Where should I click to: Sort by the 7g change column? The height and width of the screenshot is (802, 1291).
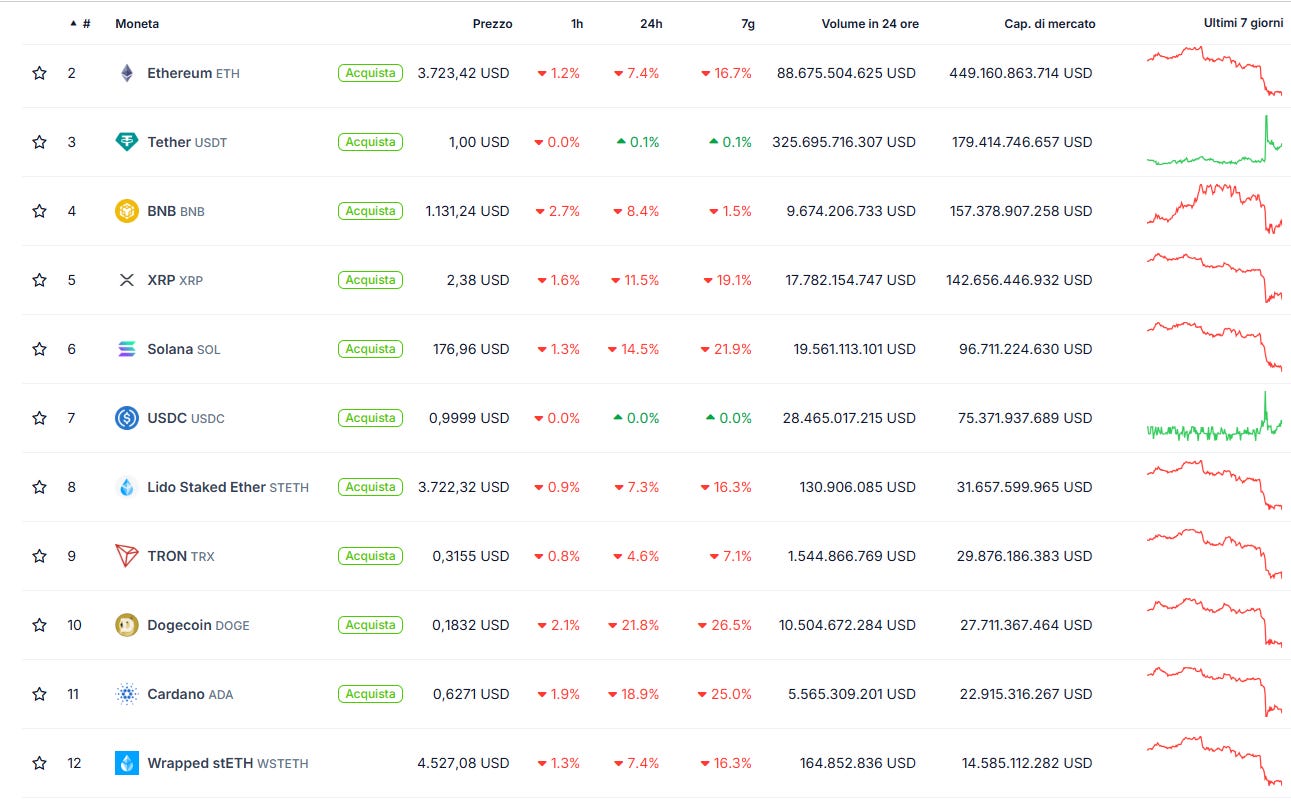[x=748, y=24]
